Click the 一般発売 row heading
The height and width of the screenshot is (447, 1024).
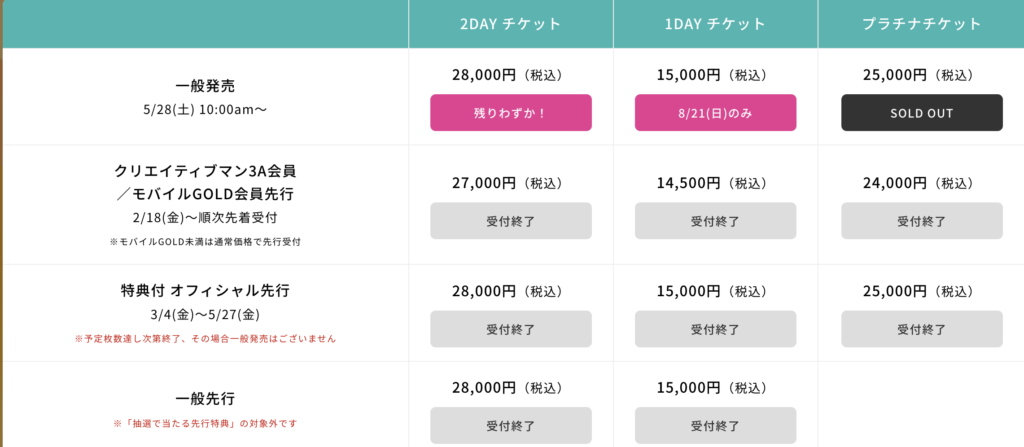(205, 86)
